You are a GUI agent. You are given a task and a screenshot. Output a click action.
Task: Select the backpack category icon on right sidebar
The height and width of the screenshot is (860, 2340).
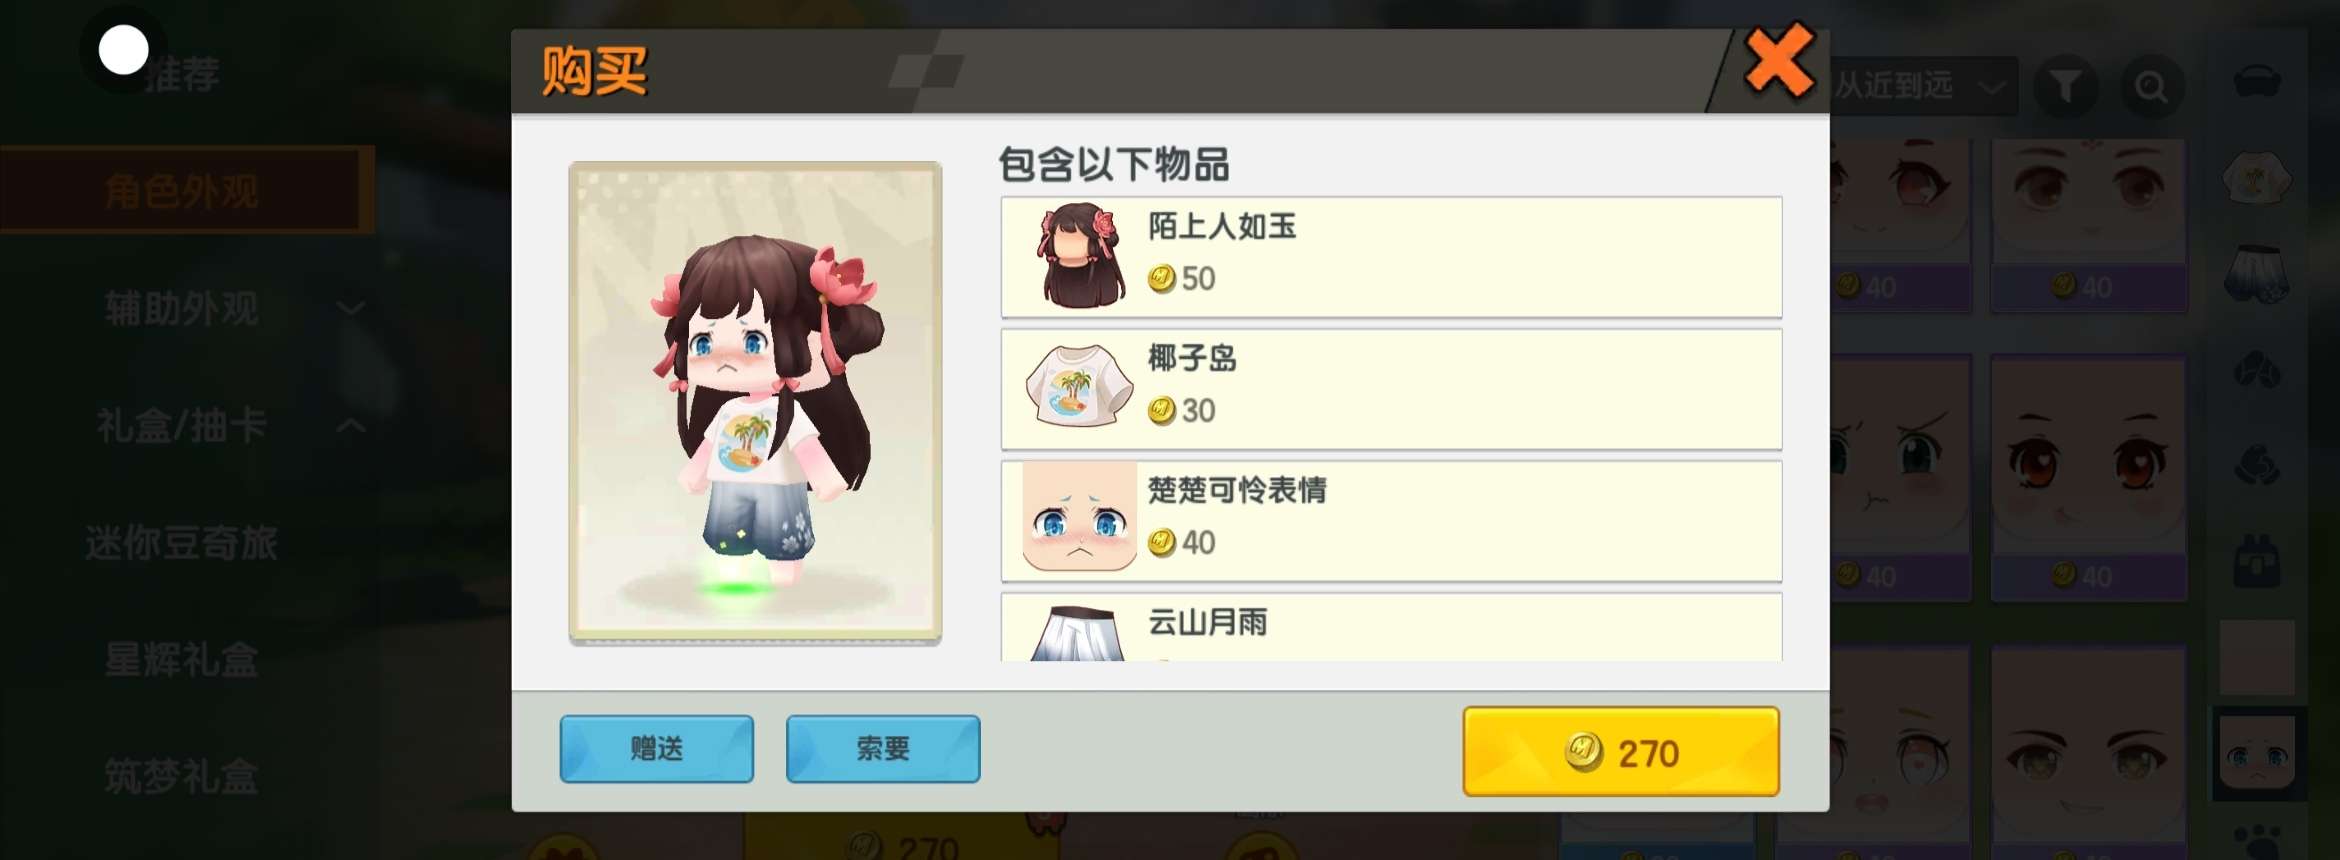tap(2257, 562)
